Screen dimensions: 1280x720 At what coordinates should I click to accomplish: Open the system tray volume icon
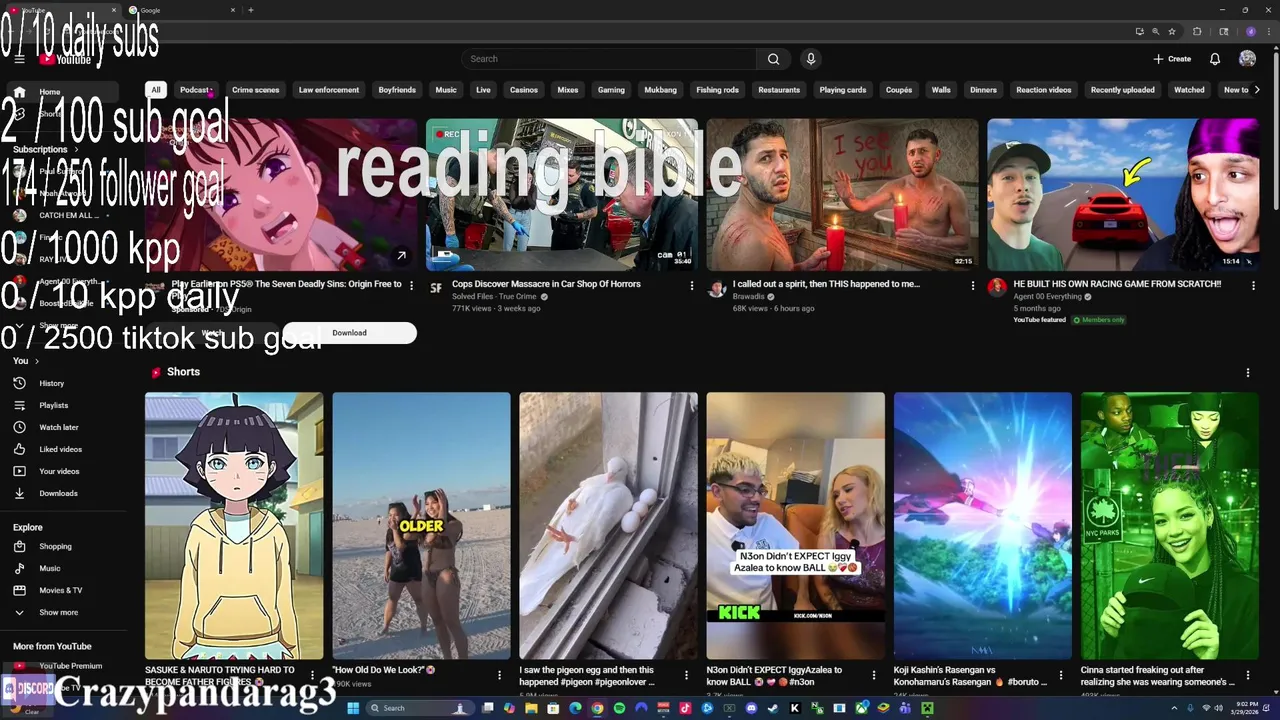click(1219, 708)
